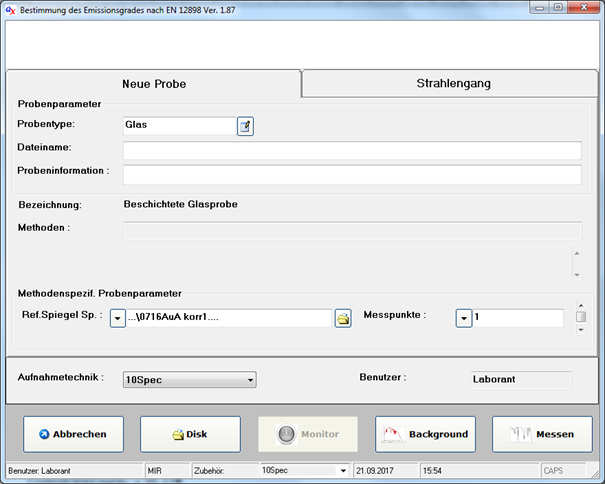Click the Abbrechen button
This screenshot has width=605, height=484.
click(74, 435)
